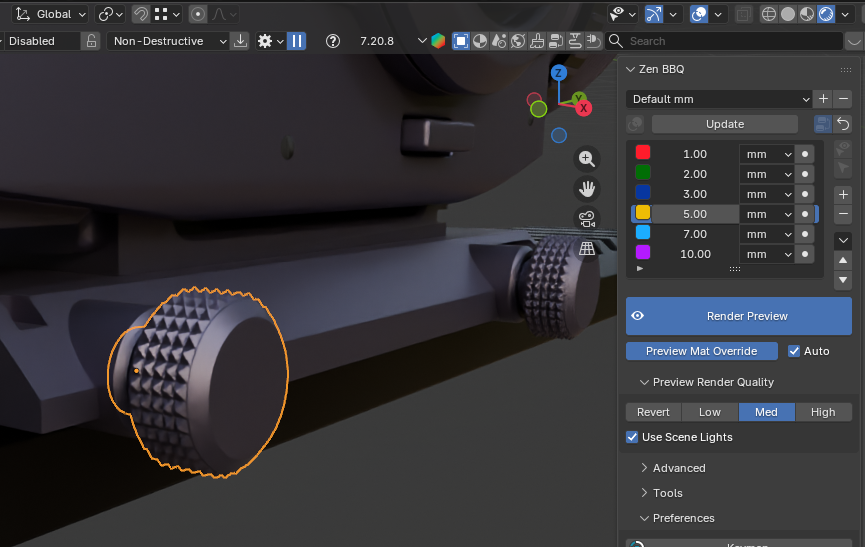Select Med render quality
Screen dimensions: 865x547
(x=766, y=412)
